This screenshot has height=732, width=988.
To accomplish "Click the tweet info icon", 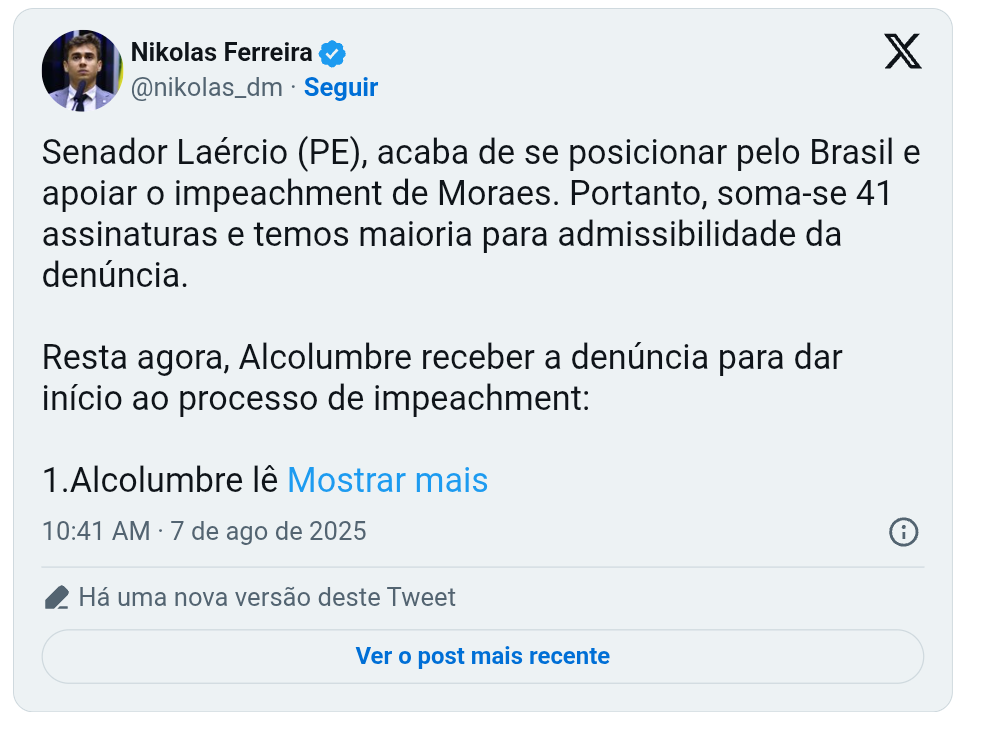I will [x=903, y=531].
